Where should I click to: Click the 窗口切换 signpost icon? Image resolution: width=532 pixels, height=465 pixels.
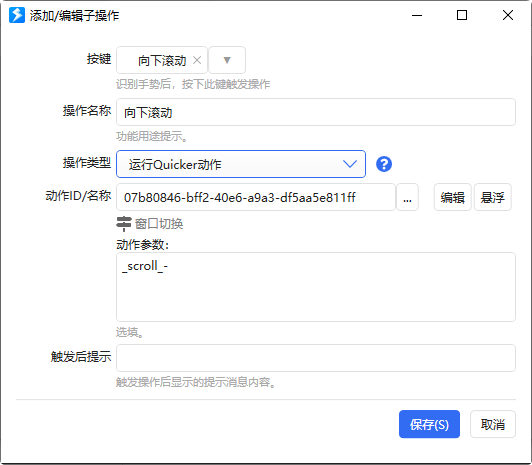coord(124,224)
